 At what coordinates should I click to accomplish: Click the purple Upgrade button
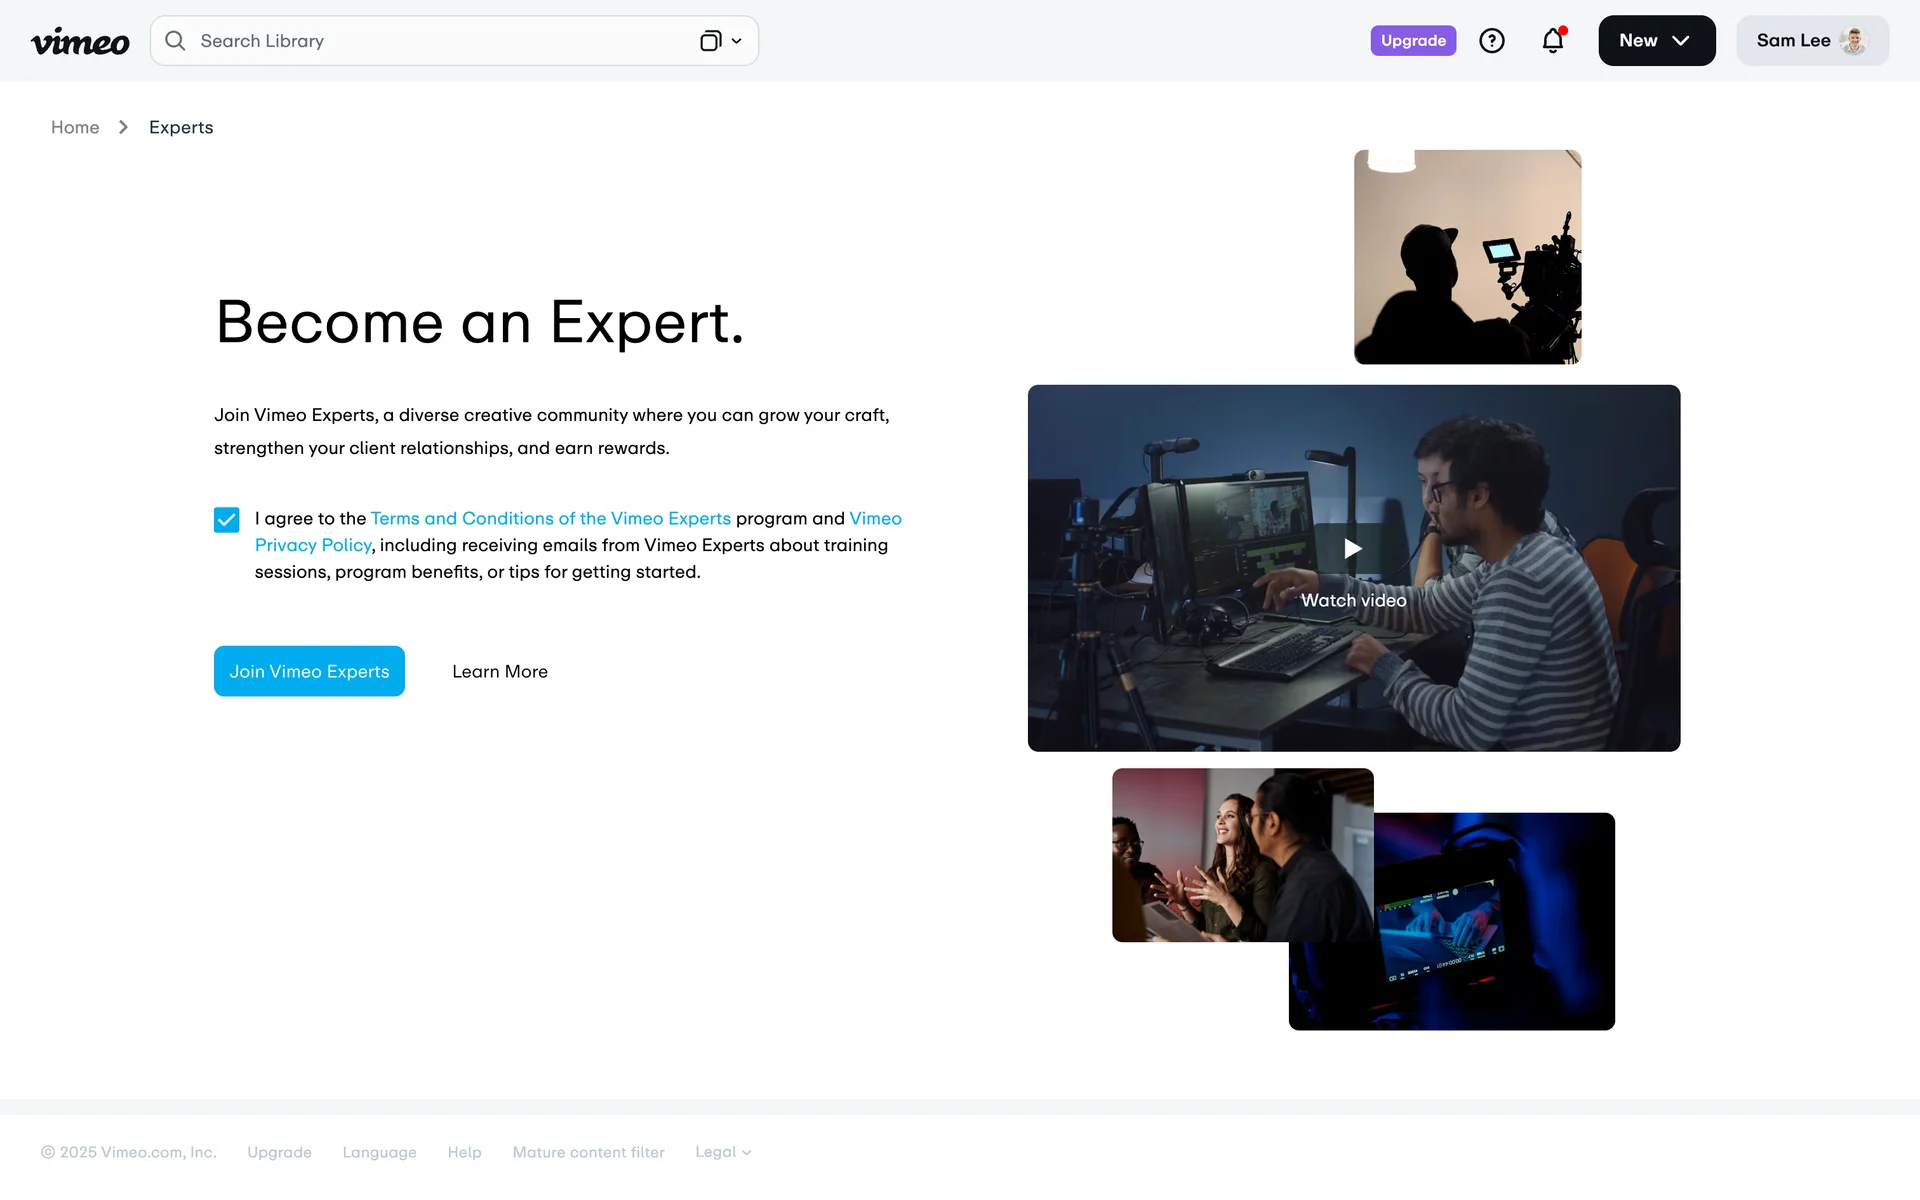pos(1413,41)
